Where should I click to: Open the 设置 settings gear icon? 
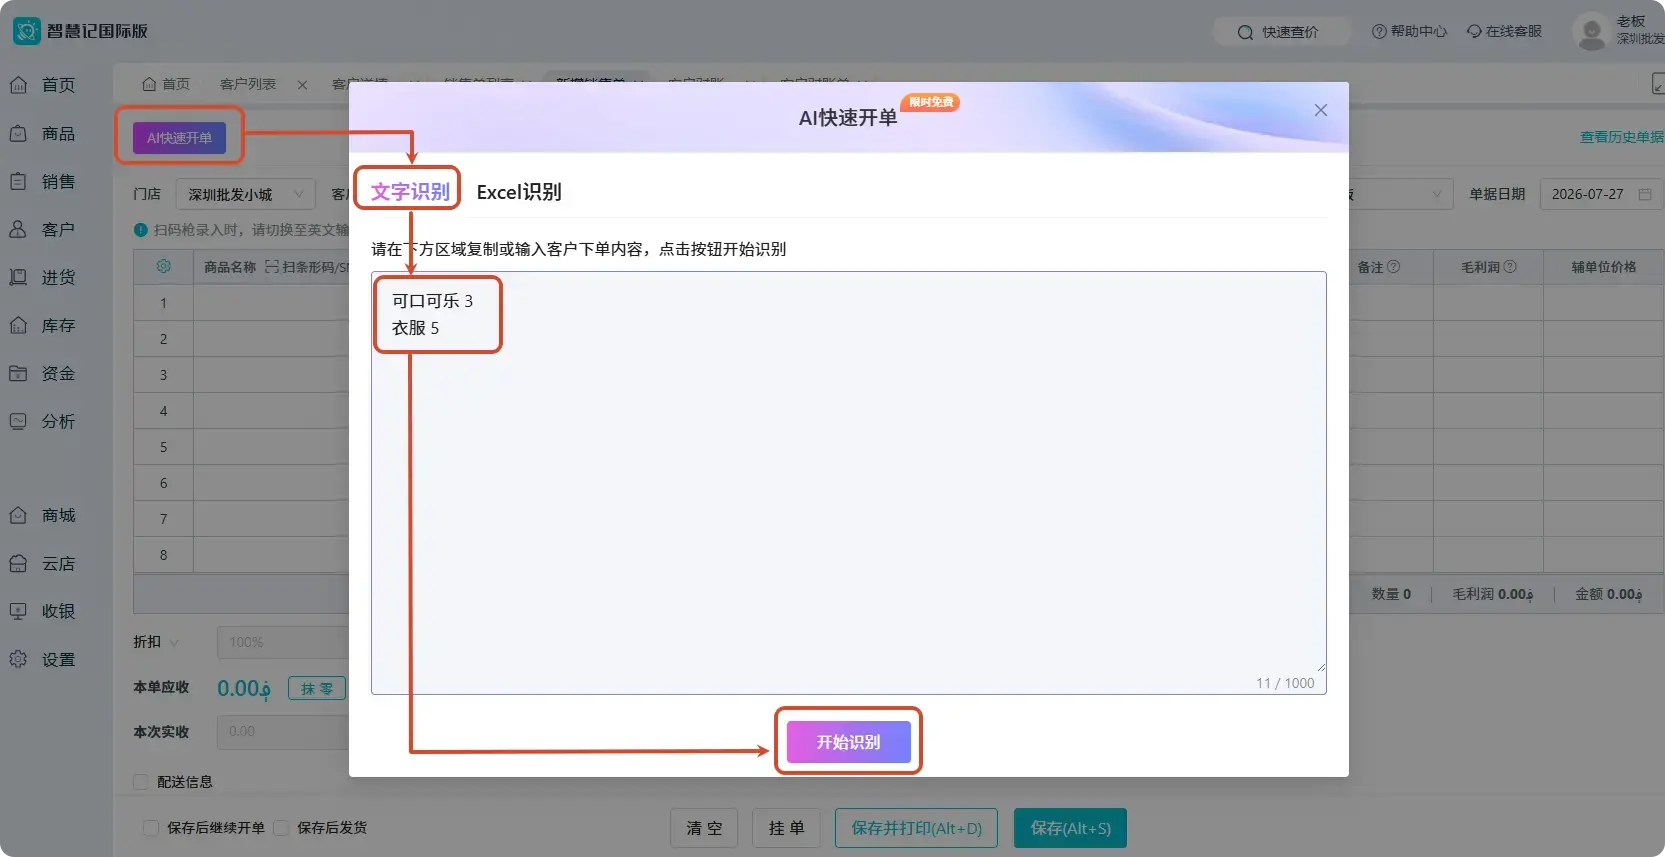coord(18,659)
